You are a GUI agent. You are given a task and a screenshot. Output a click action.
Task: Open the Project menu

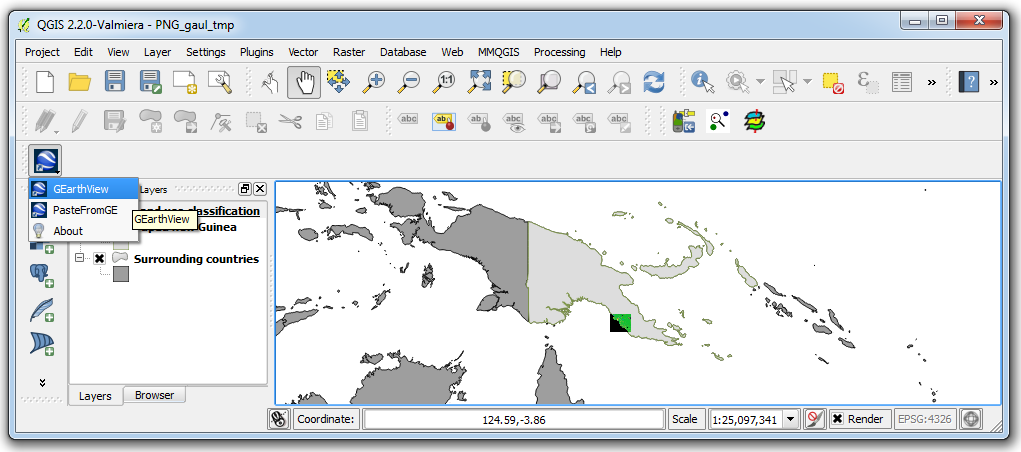pos(42,52)
